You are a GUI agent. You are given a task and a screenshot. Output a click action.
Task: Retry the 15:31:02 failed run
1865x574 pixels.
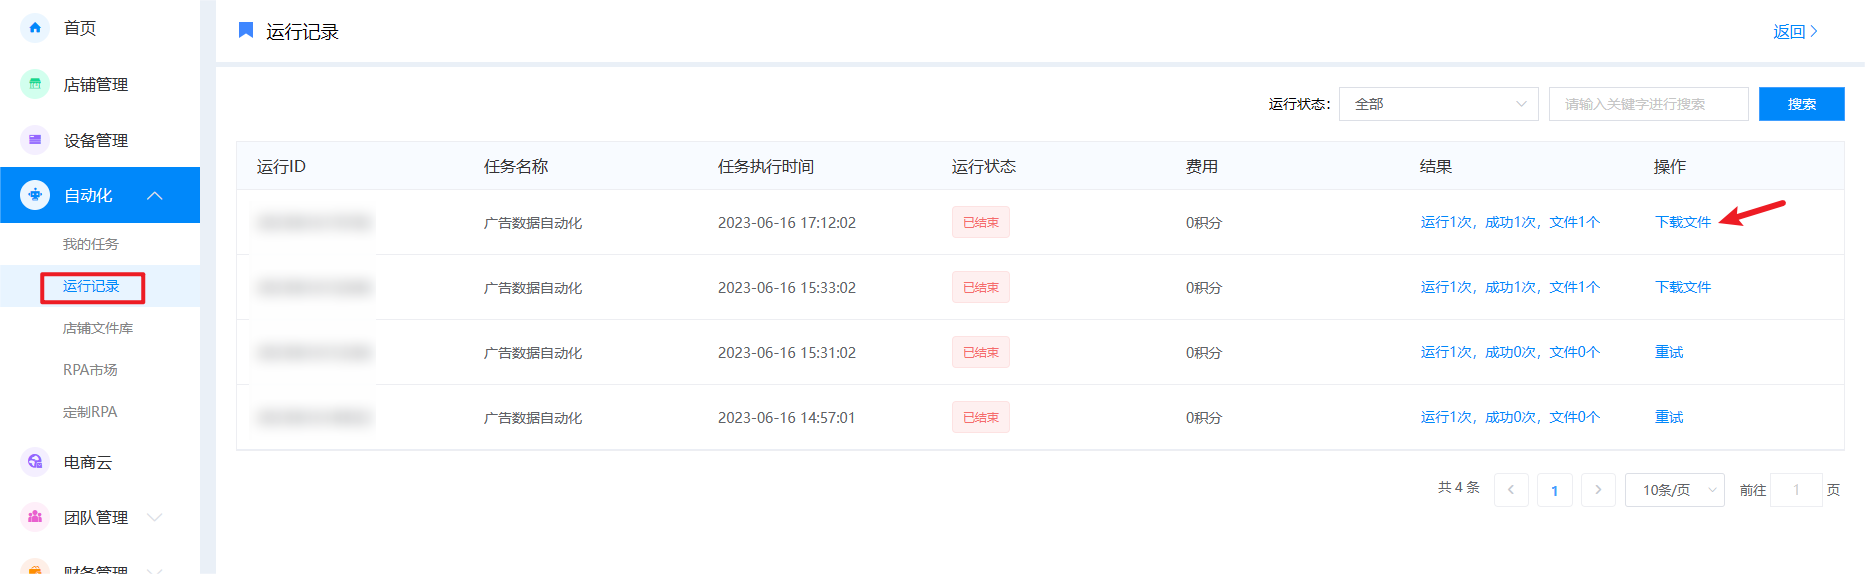[1669, 352]
